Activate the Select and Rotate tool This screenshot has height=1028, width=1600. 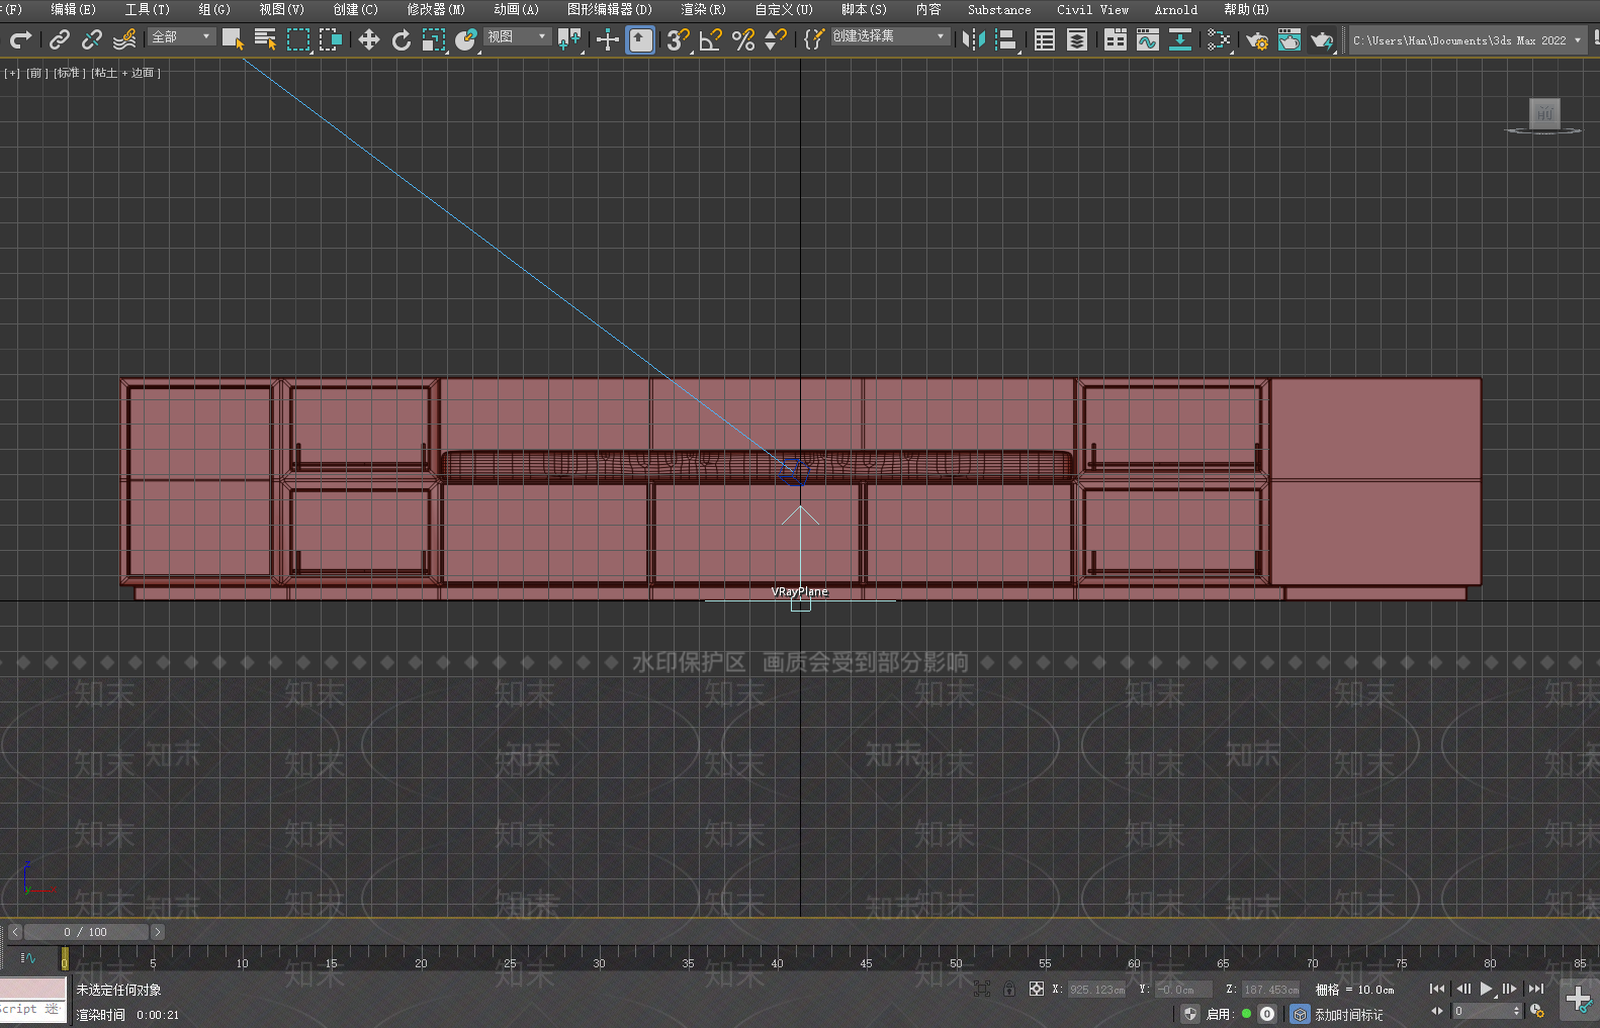401,40
